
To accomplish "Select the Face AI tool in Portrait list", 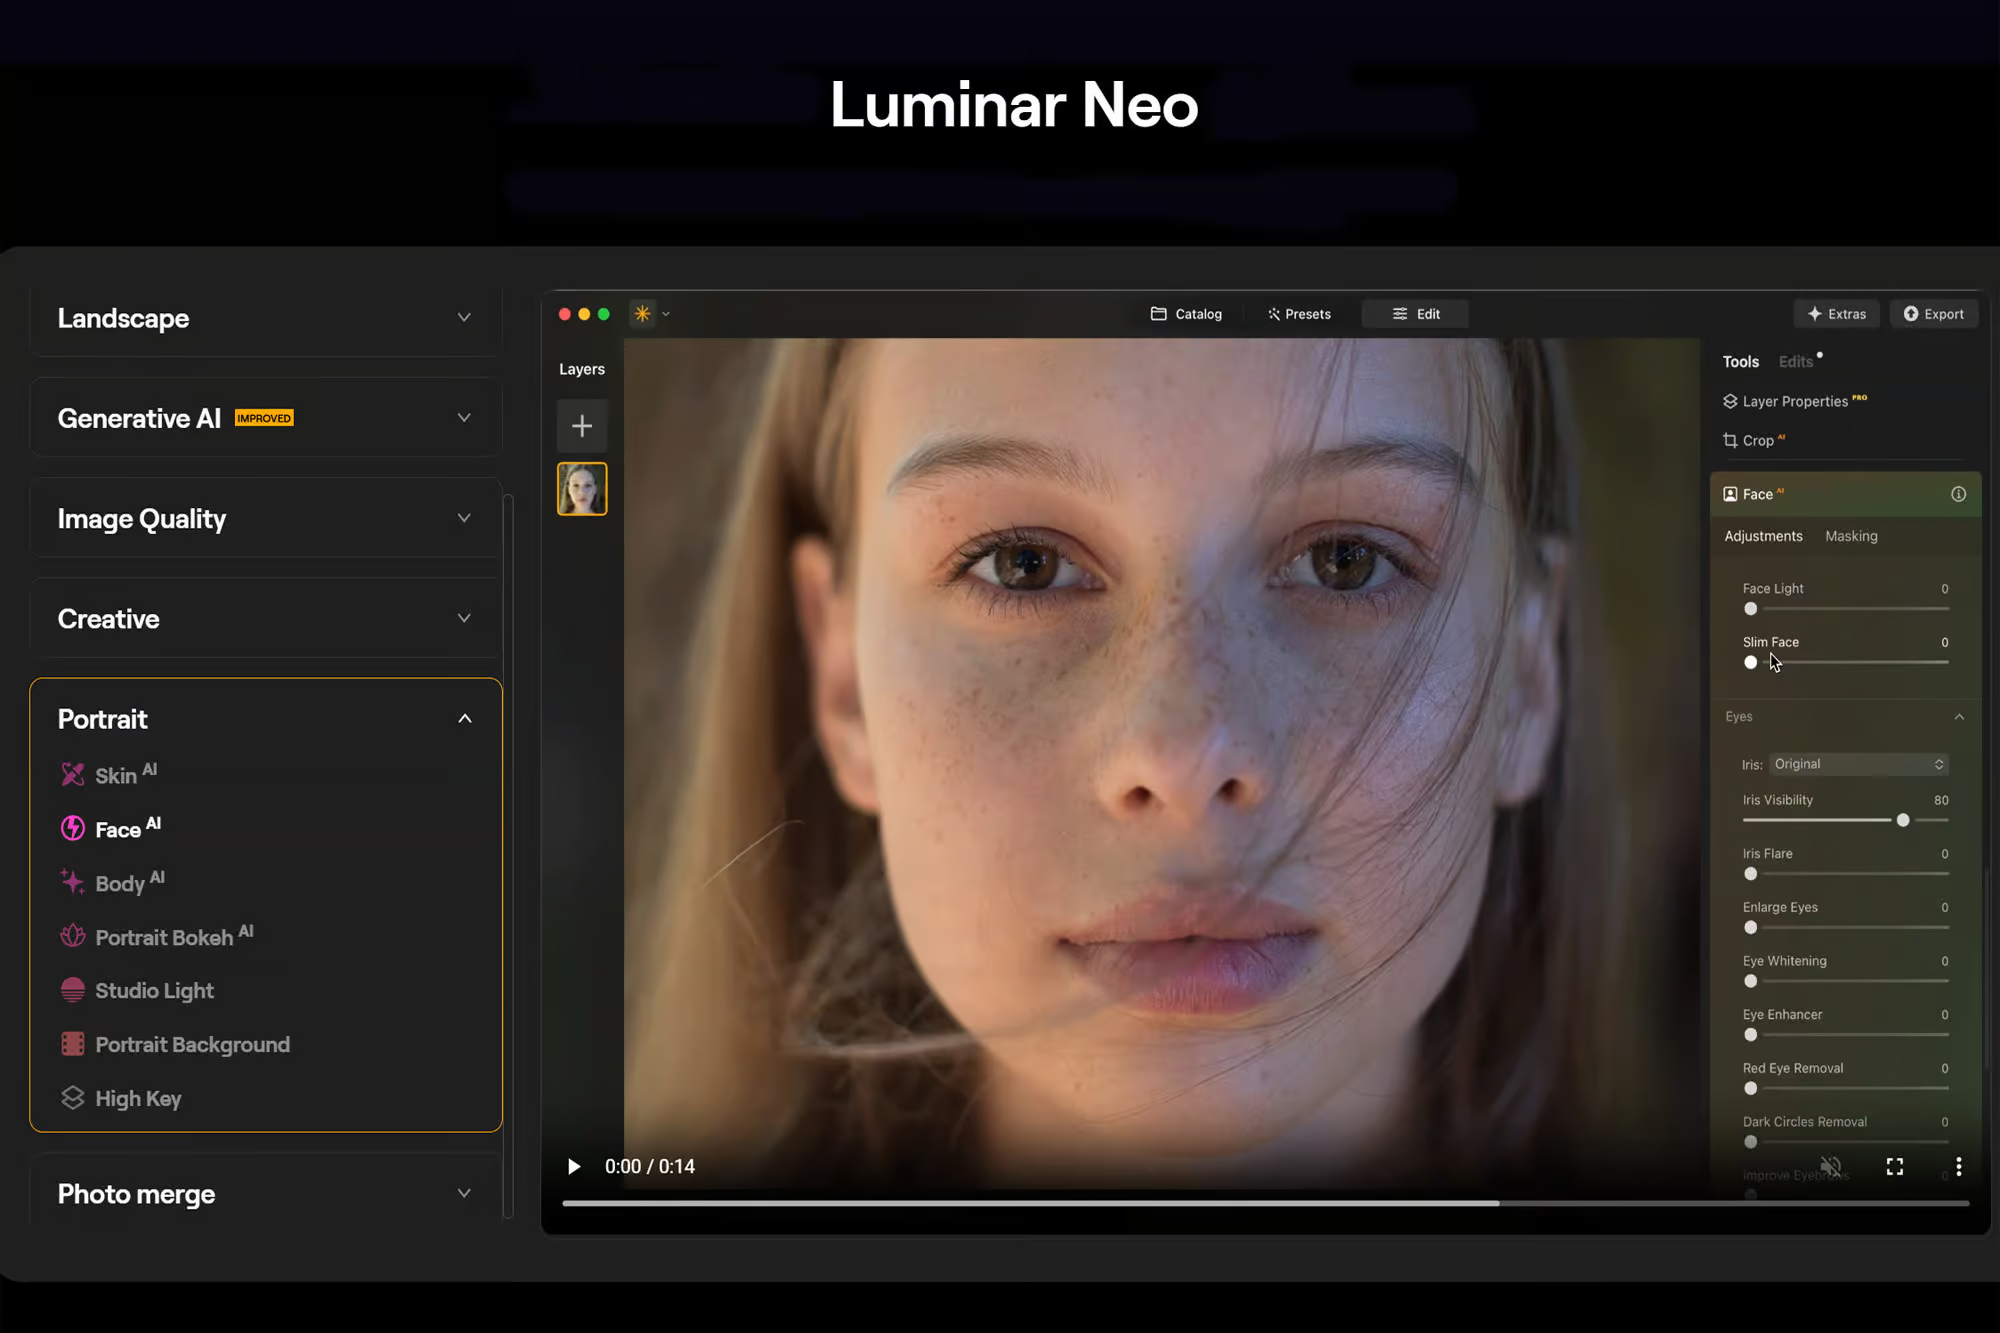I will (x=120, y=828).
